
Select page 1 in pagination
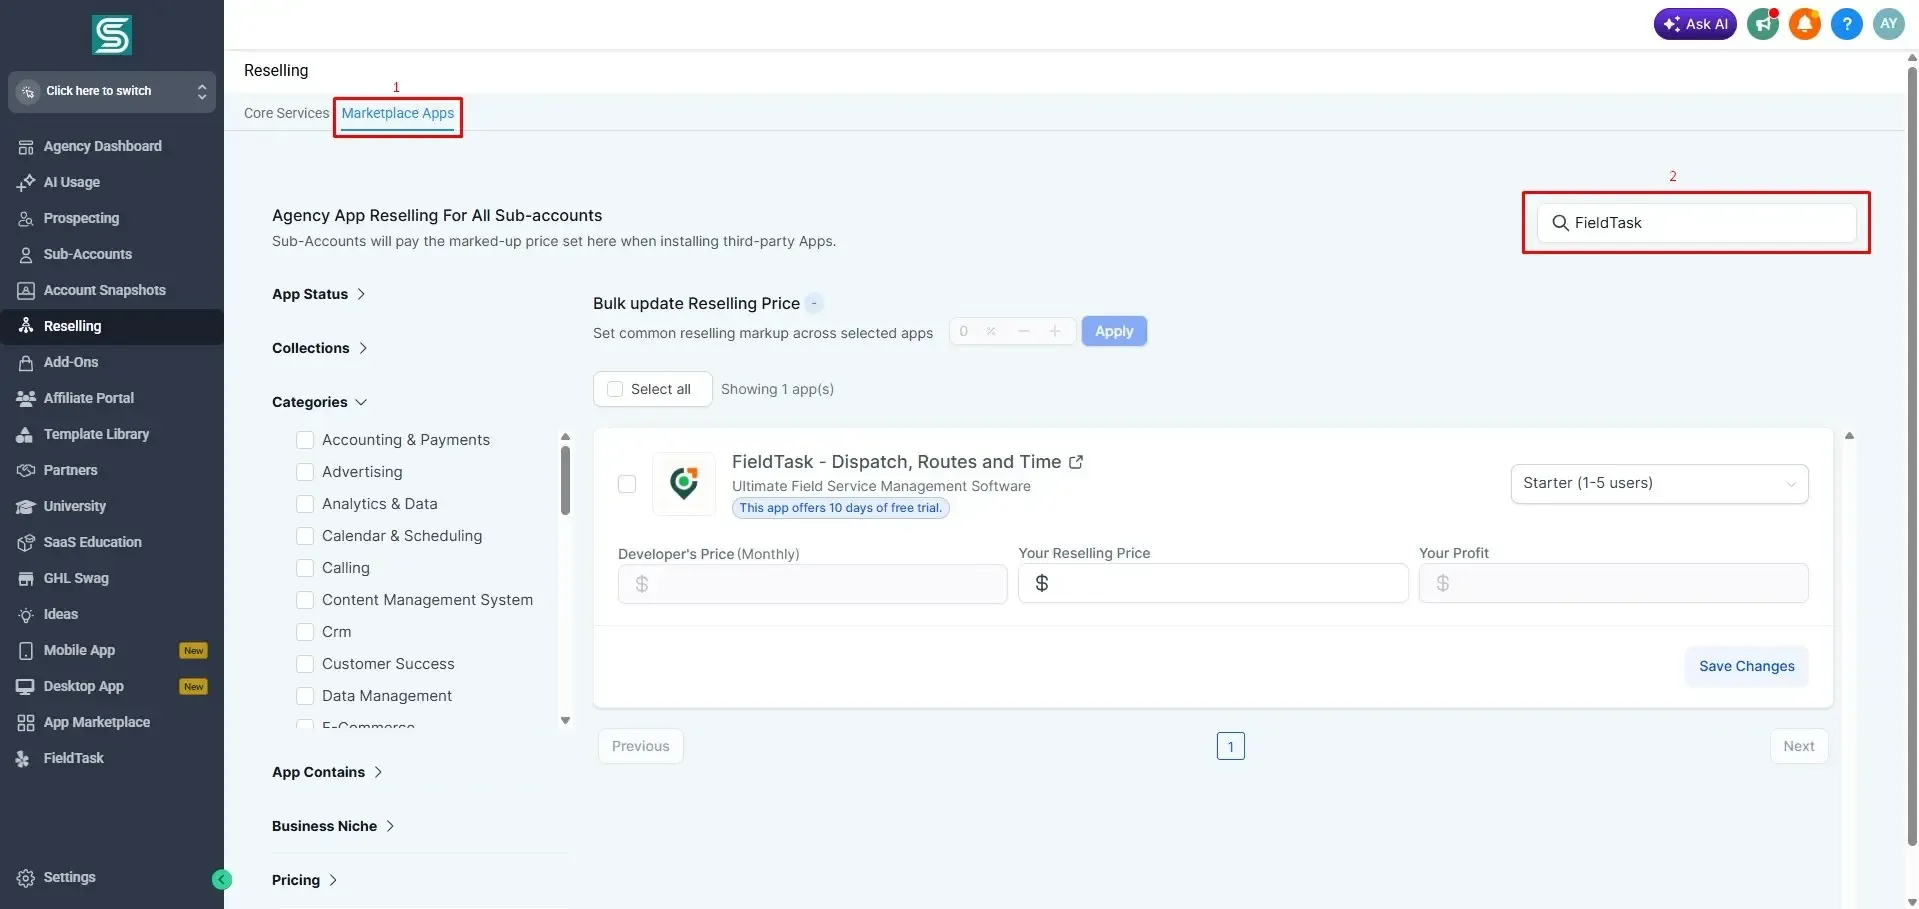point(1230,746)
